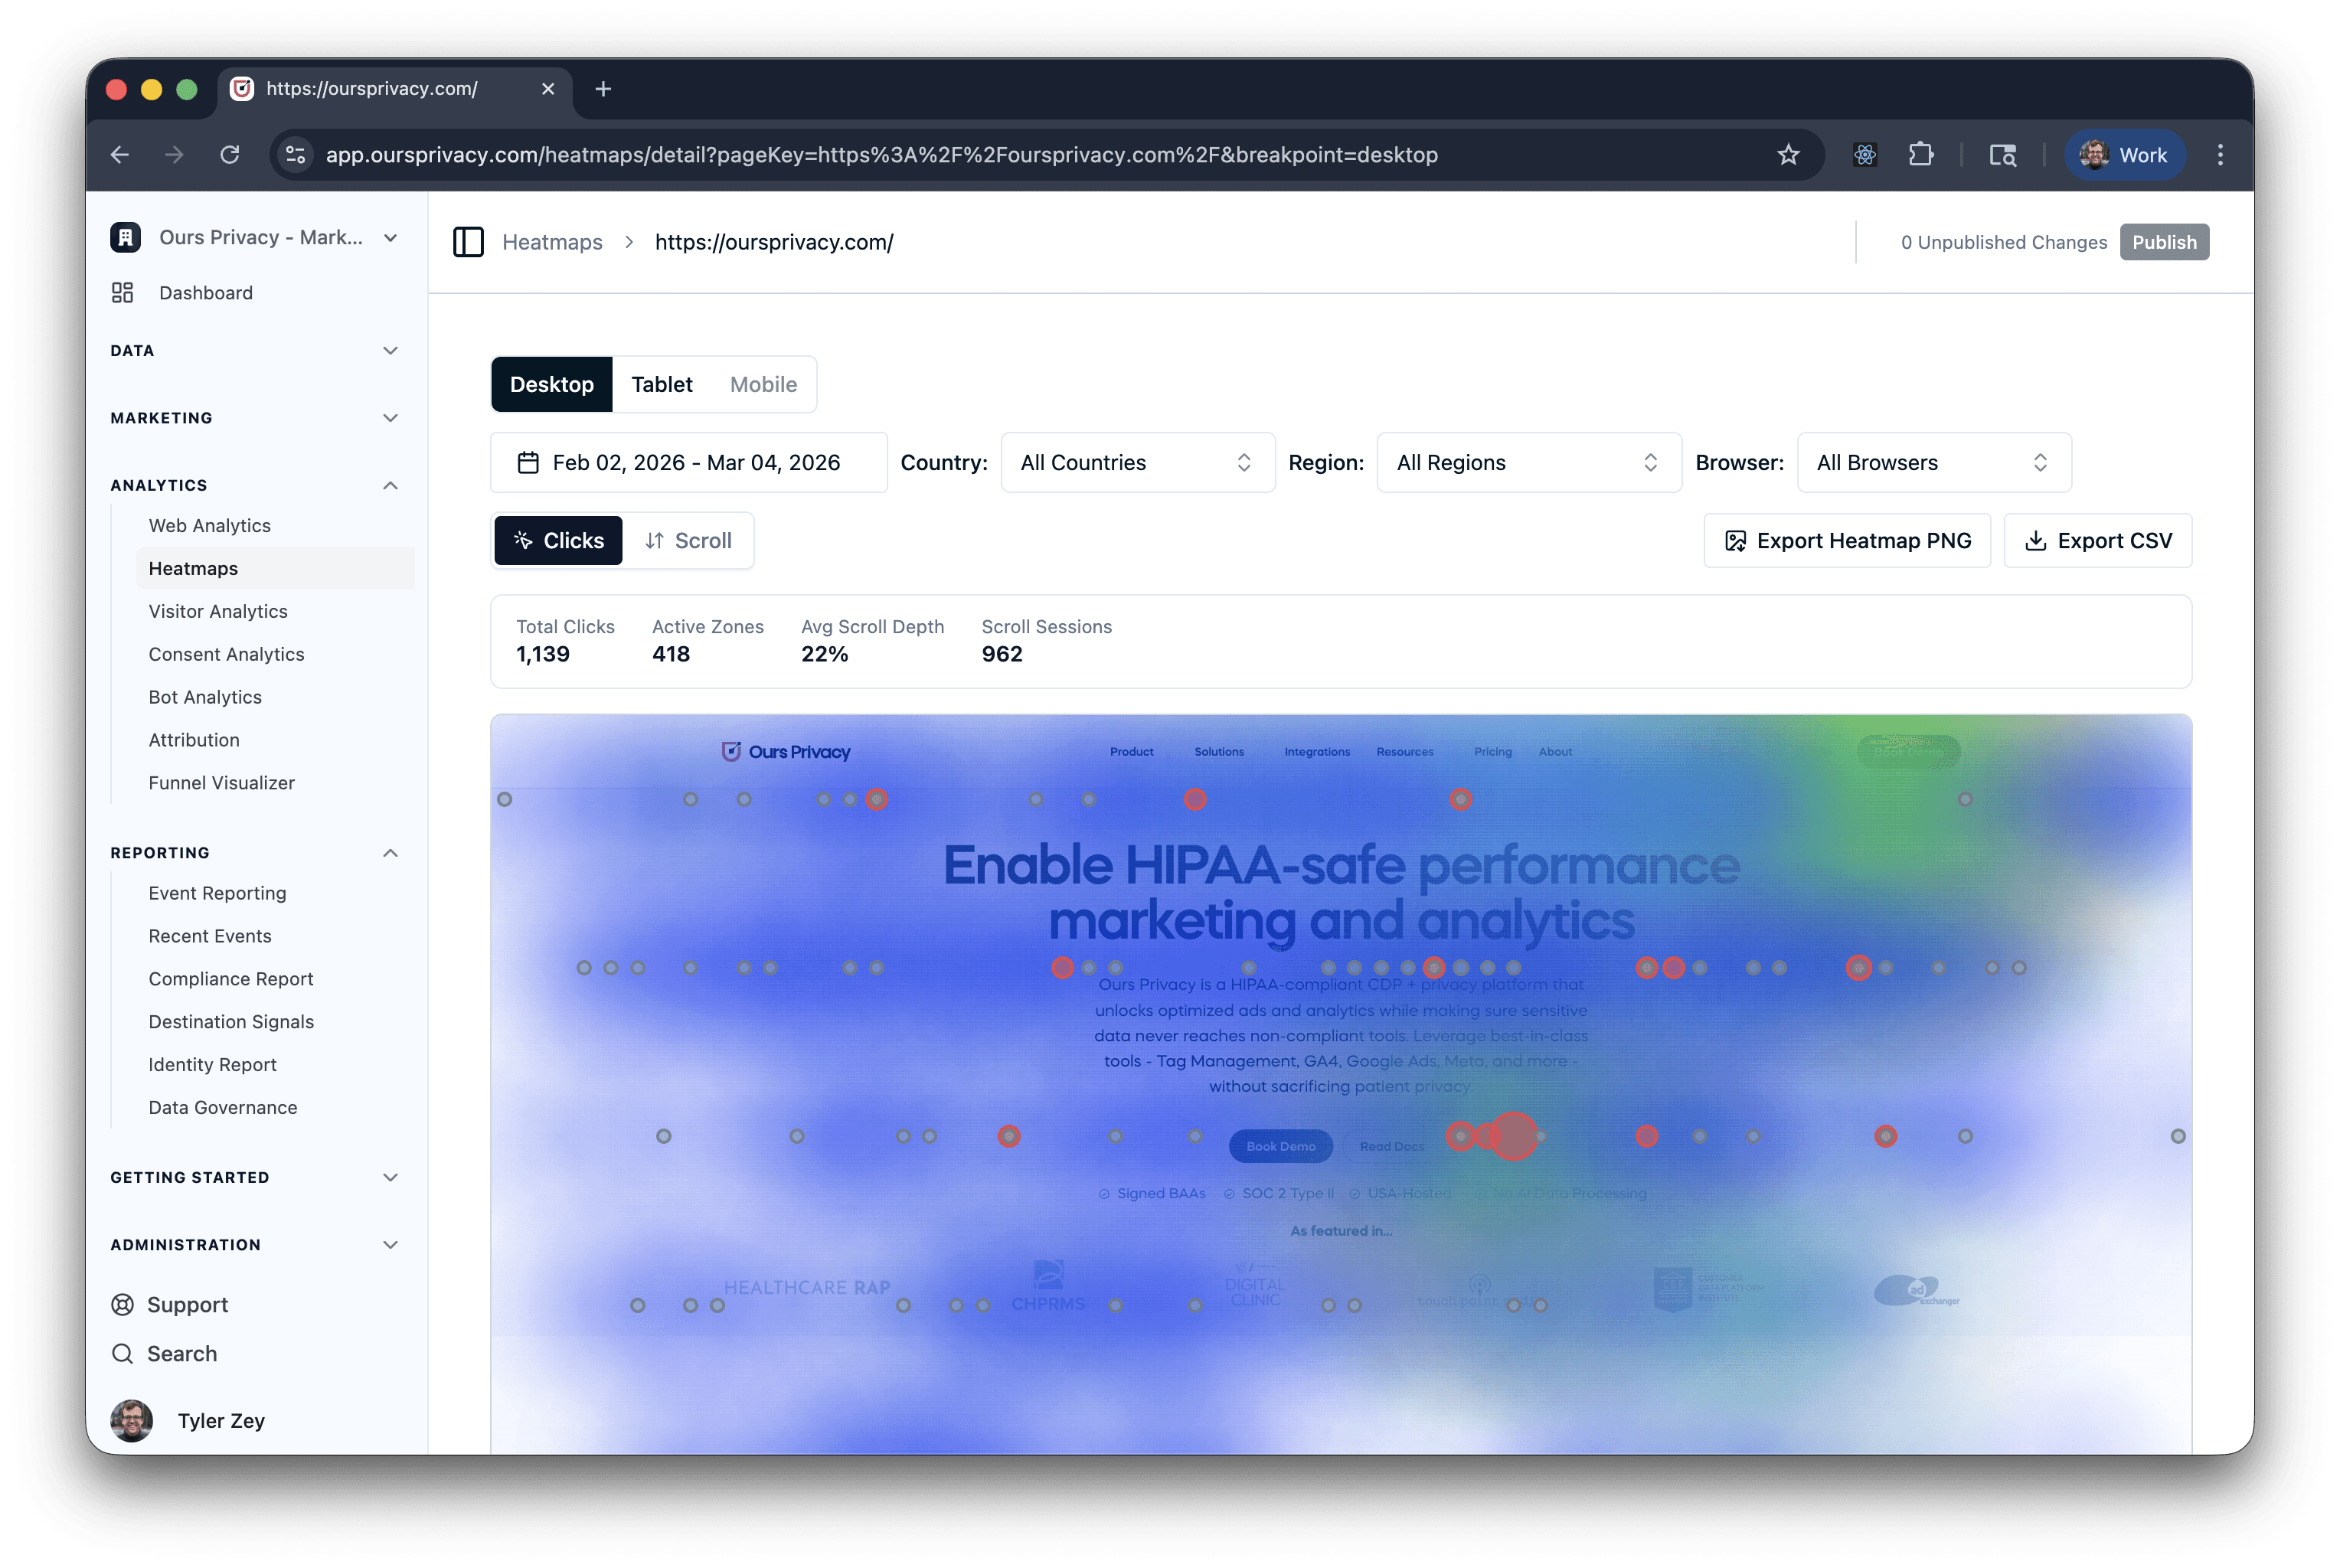This screenshot has height=1568, width=2340.
Task: Open the All Countries dropdown
Action: pos(1137,463)
